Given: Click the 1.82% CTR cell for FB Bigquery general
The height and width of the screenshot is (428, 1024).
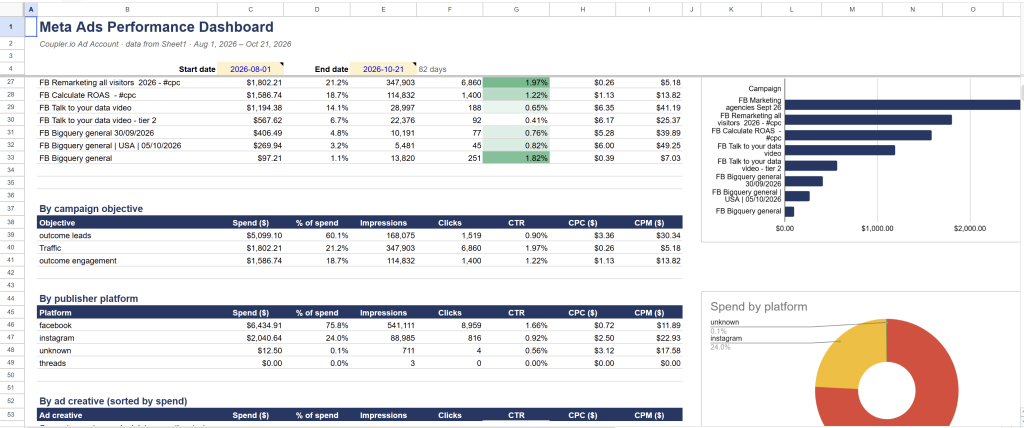Looking at the screenshot, I should click(x=516, y=158).
